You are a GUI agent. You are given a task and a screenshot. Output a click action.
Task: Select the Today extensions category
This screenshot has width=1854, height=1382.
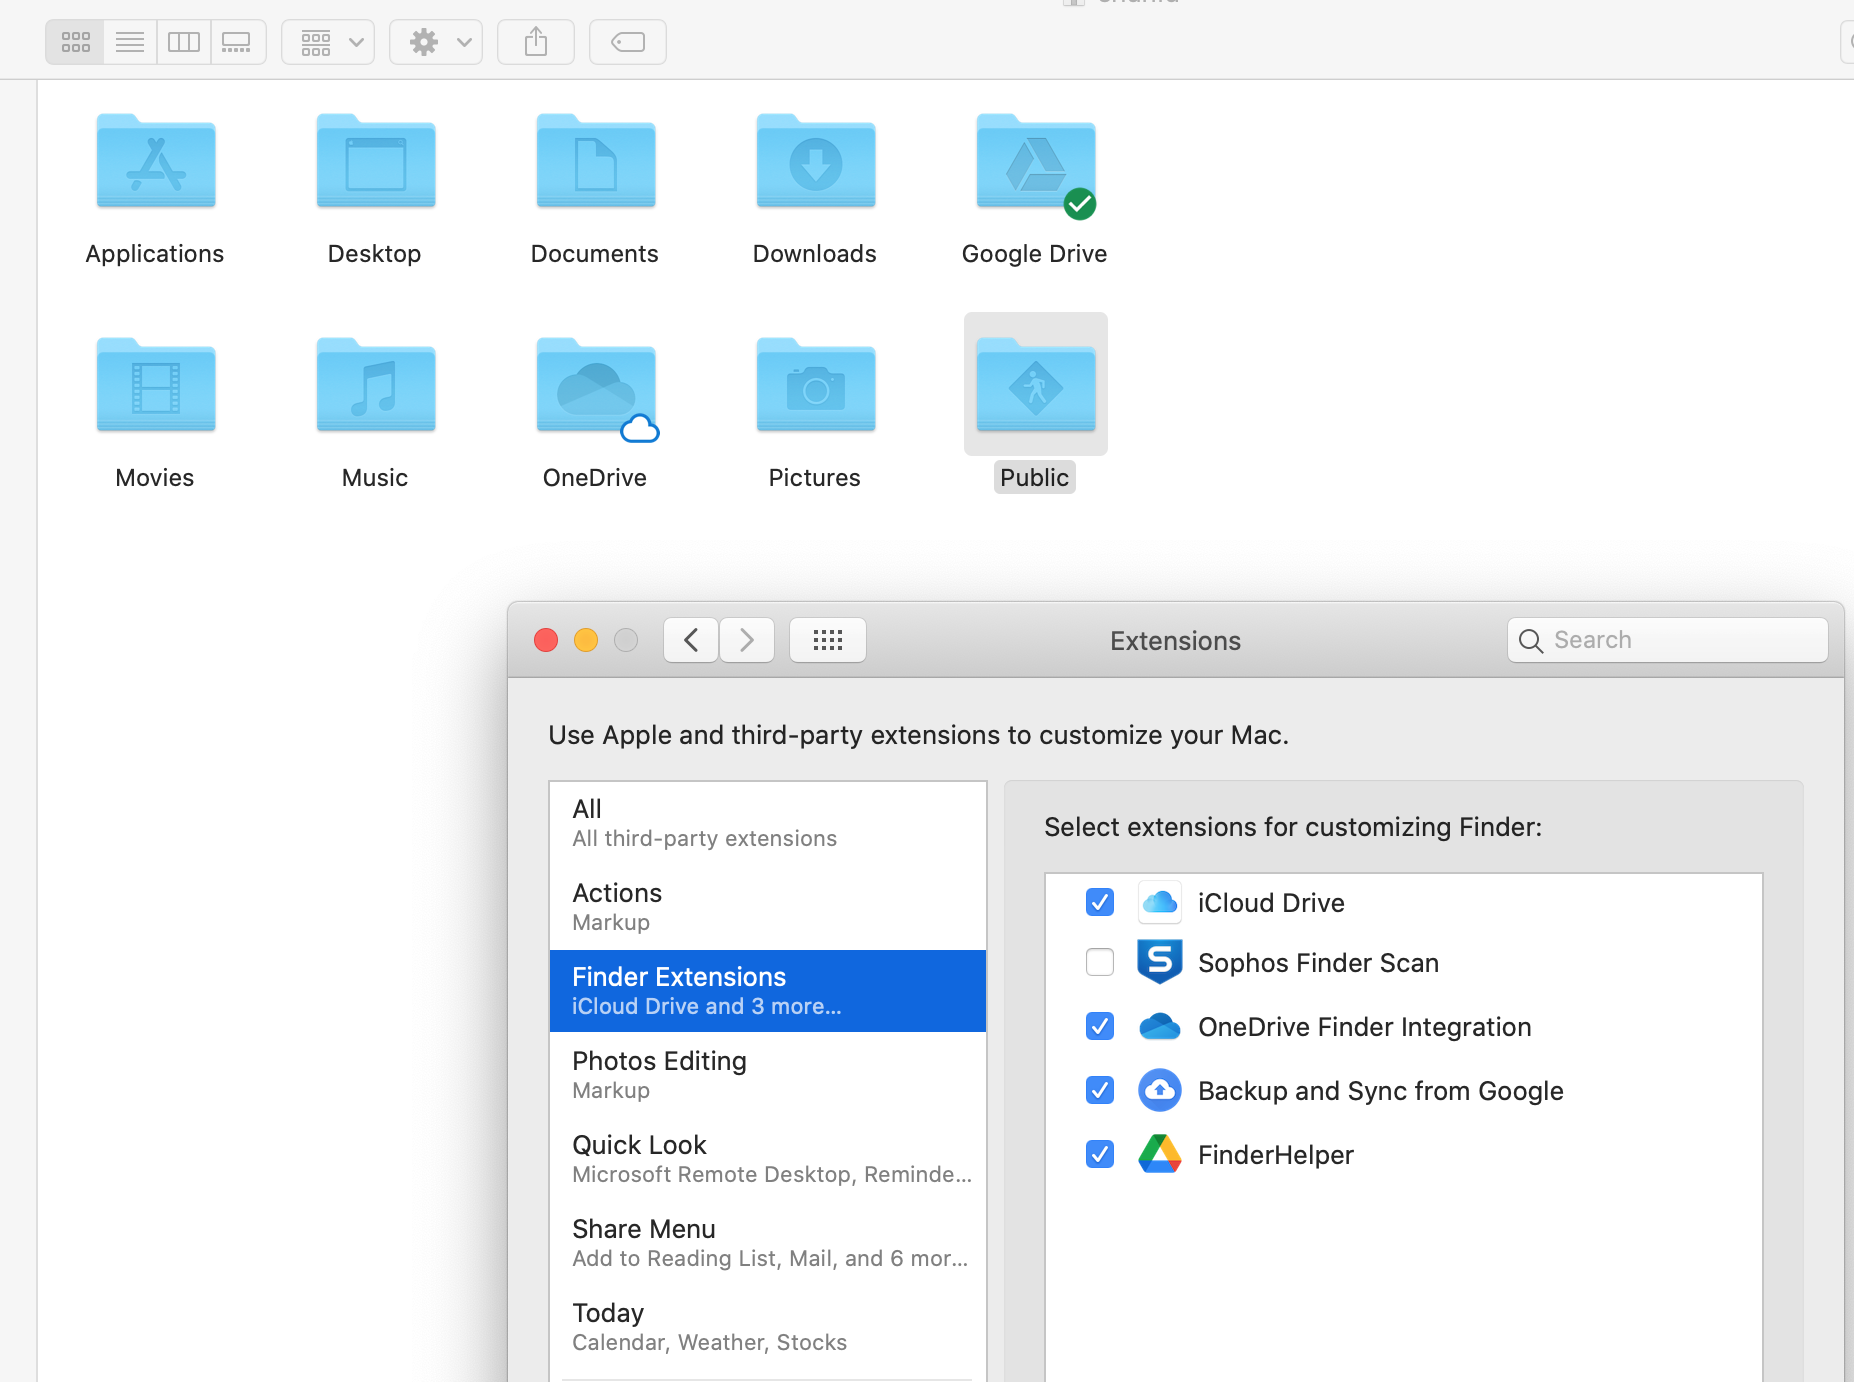768,1327
